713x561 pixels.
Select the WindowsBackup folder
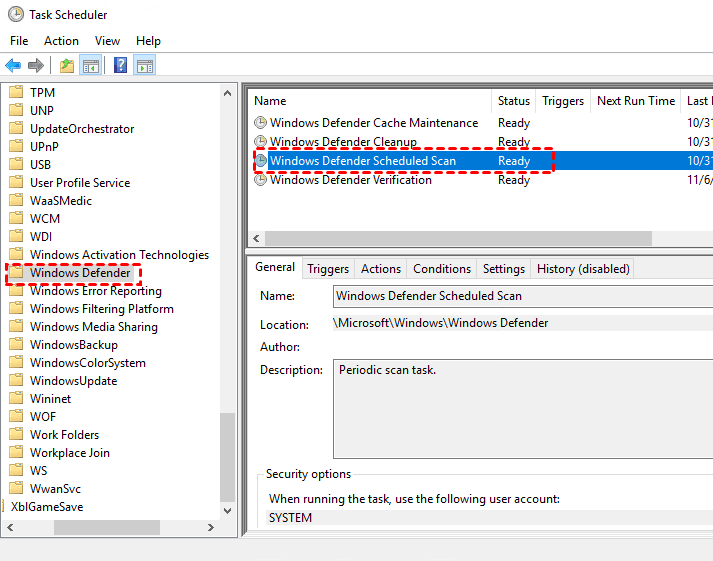click(x=74, y=345)
